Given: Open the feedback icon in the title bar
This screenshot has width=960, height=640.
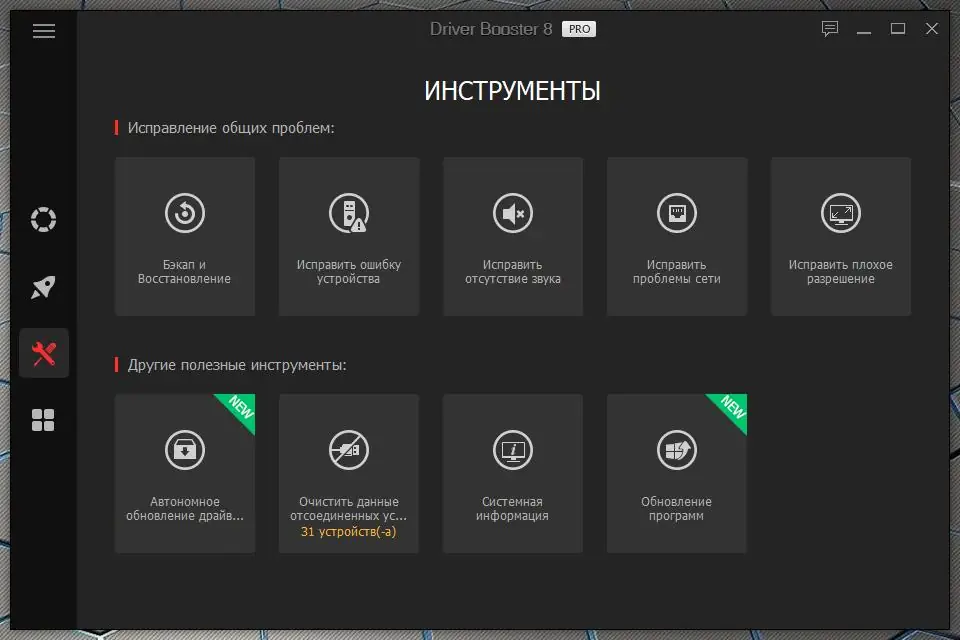Looking at the screenshot, I should (828, 30).
